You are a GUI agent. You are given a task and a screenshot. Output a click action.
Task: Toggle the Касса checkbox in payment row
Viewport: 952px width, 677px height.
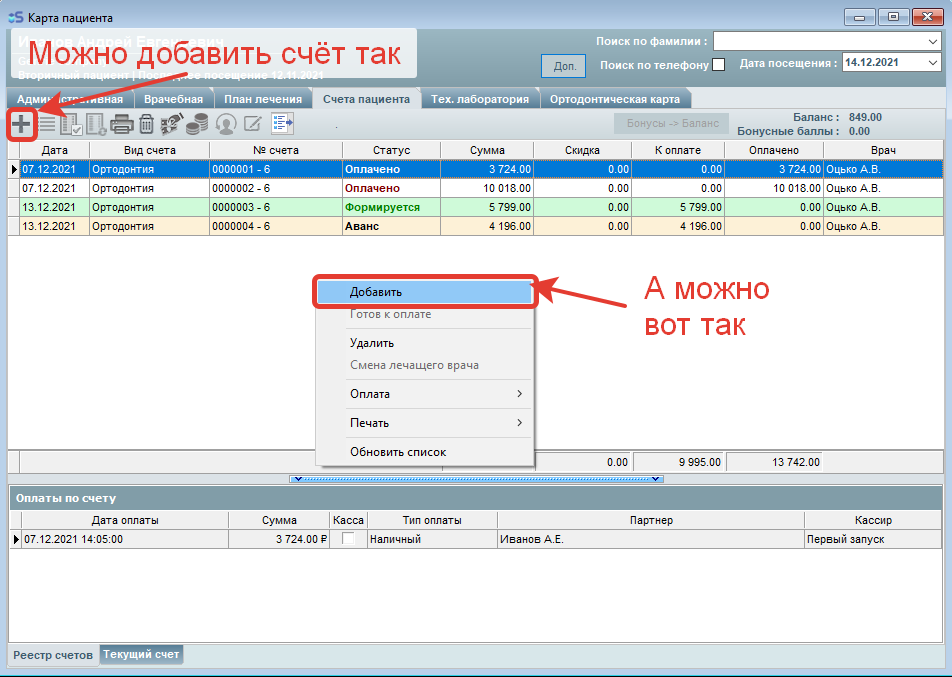[348, 539]
